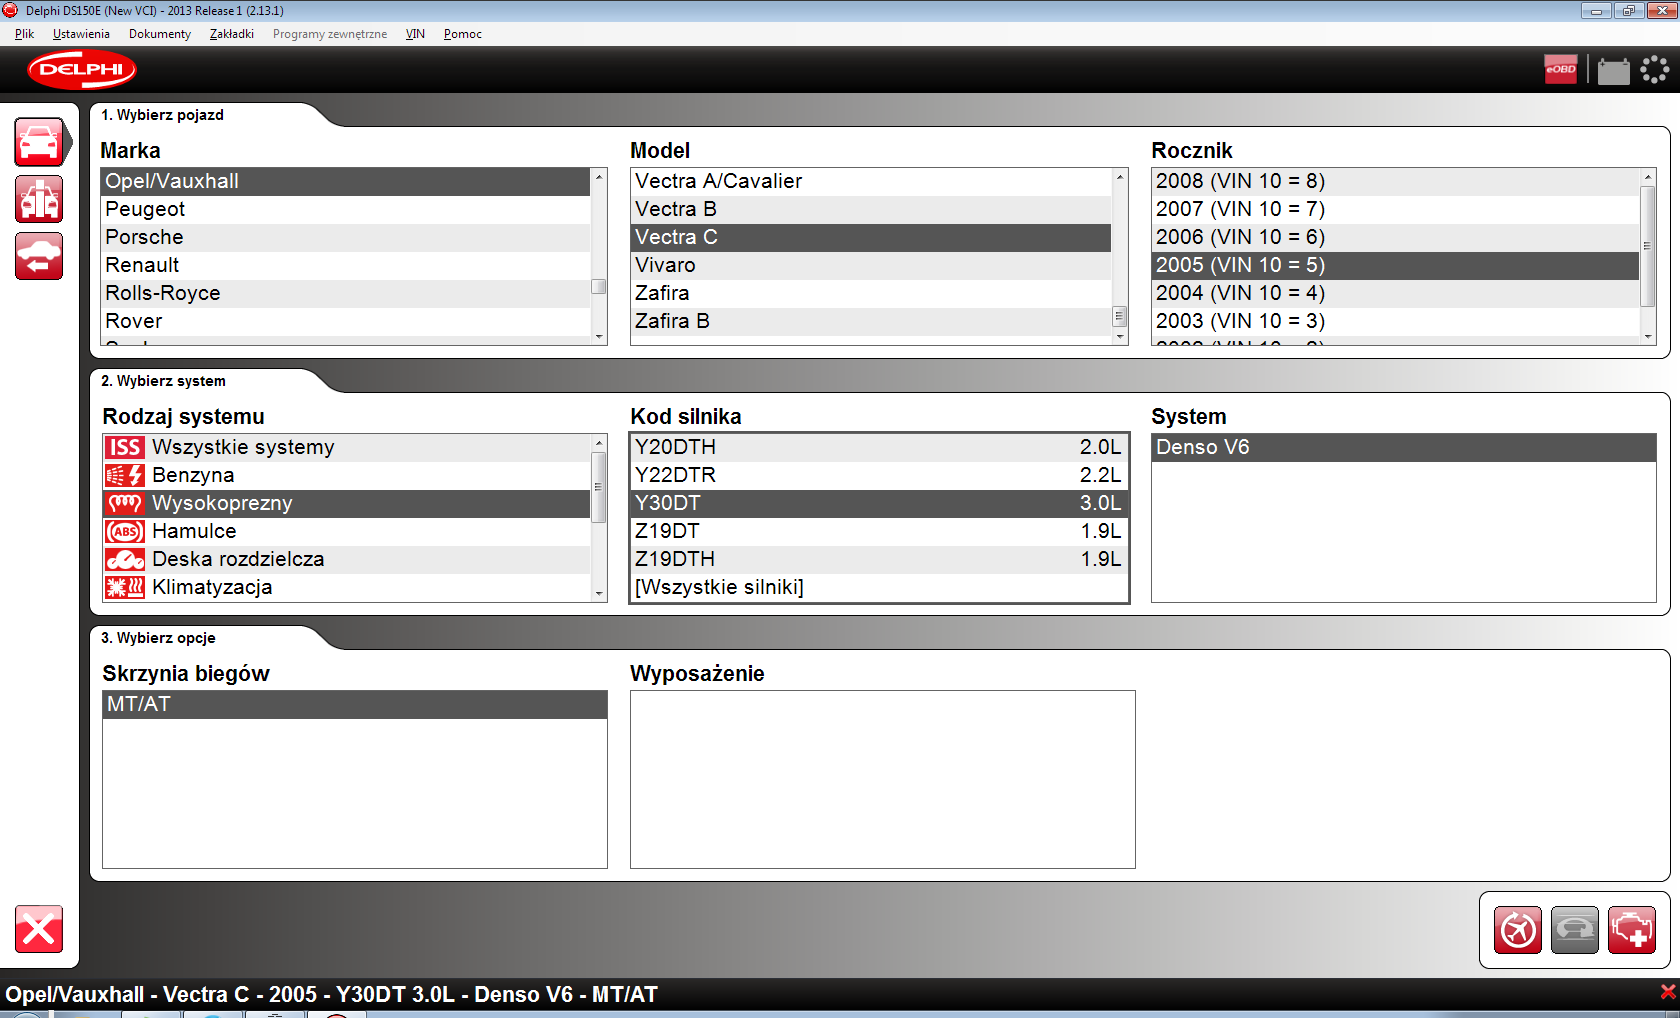
Task: Start the intelligent system scan icon at bottom right
Action: click(x=1518, y=930)
